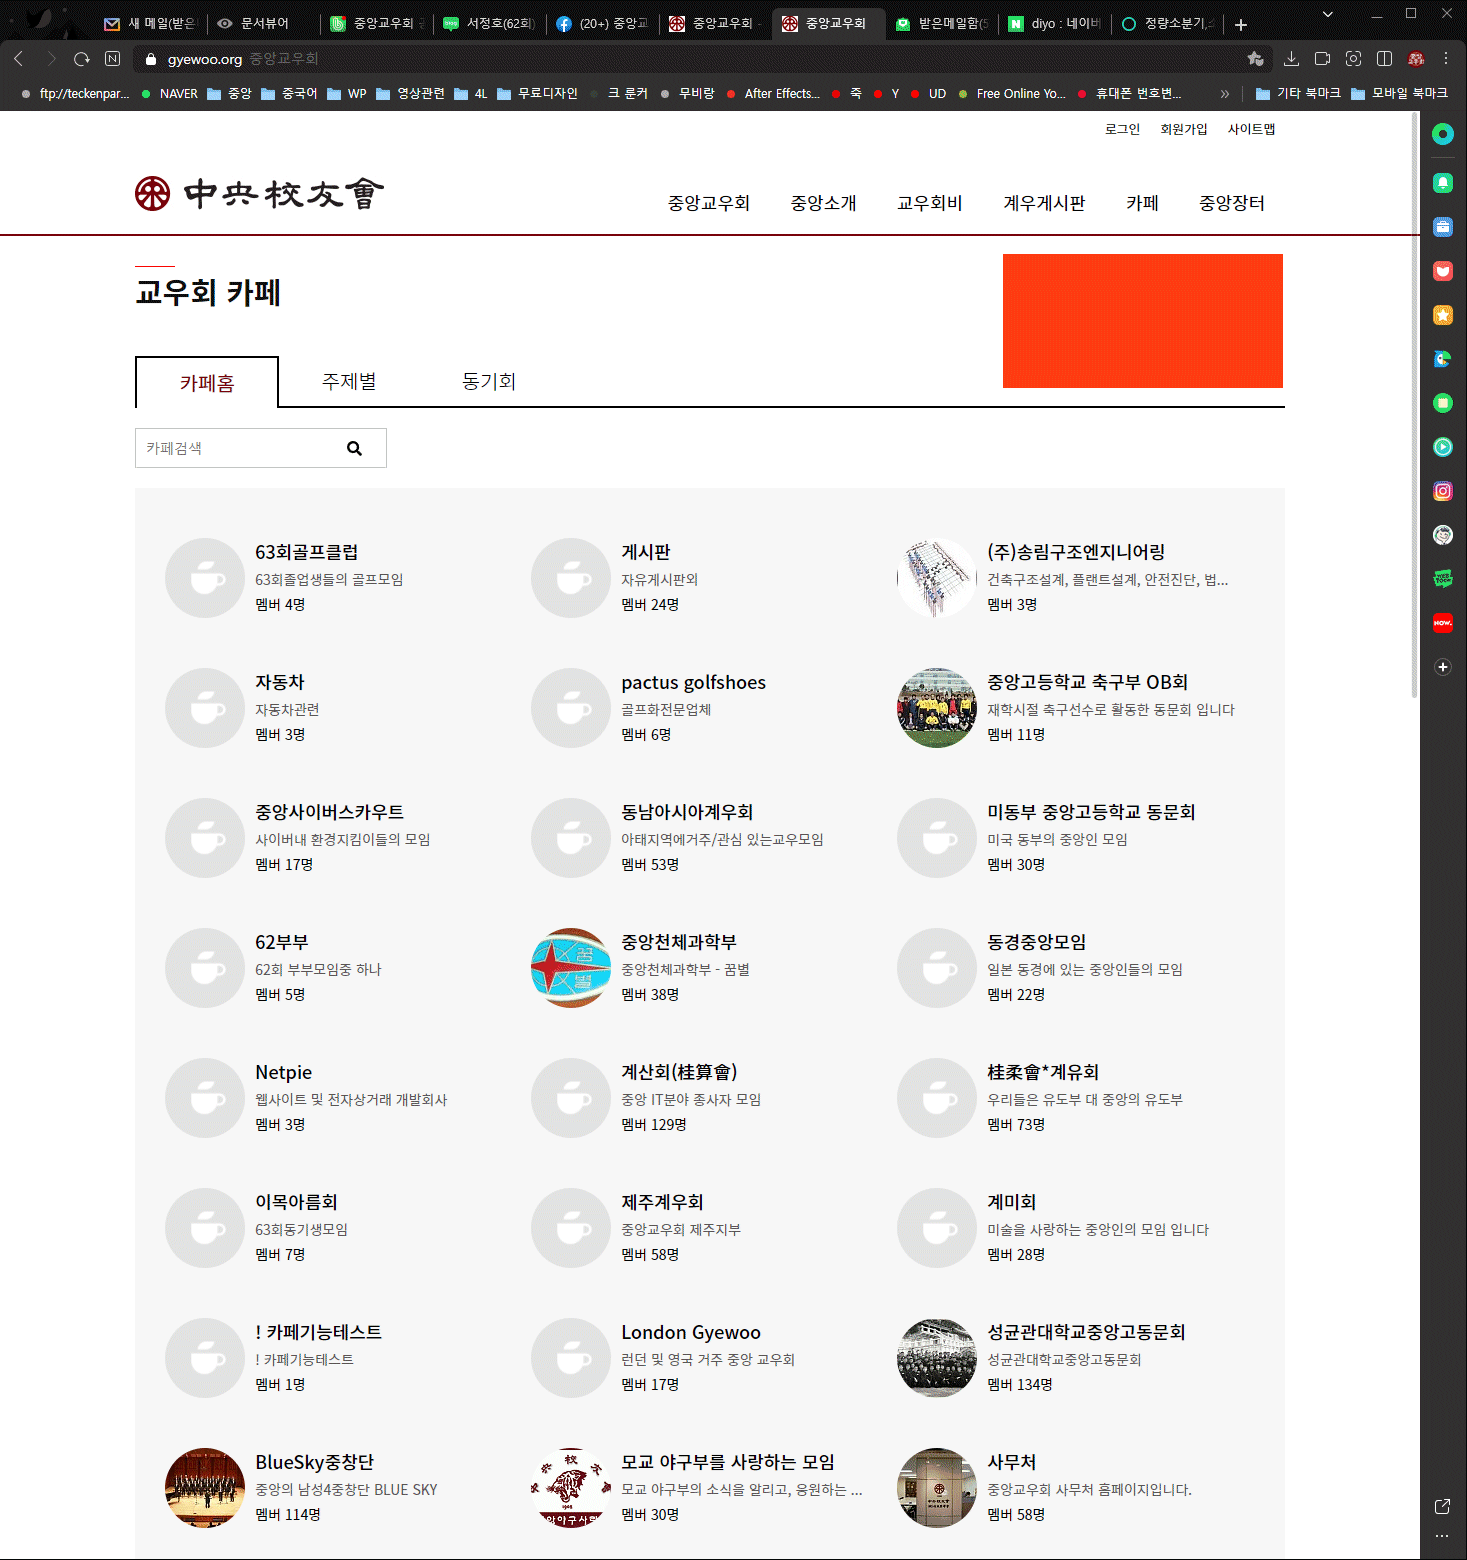Click the 중앙천체과학부 cafe thumbnail
This screenshot has width=1467, height=1560.
tap(571, 968)
